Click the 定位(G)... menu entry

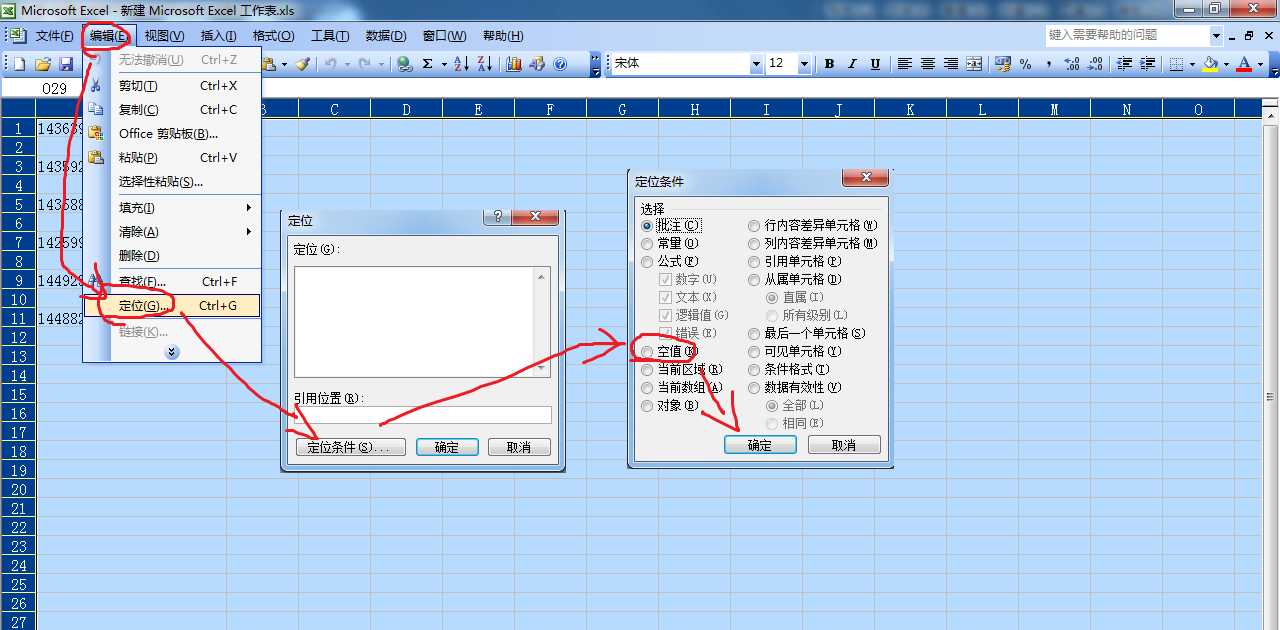pyautogui.click(x=140, y=306)
